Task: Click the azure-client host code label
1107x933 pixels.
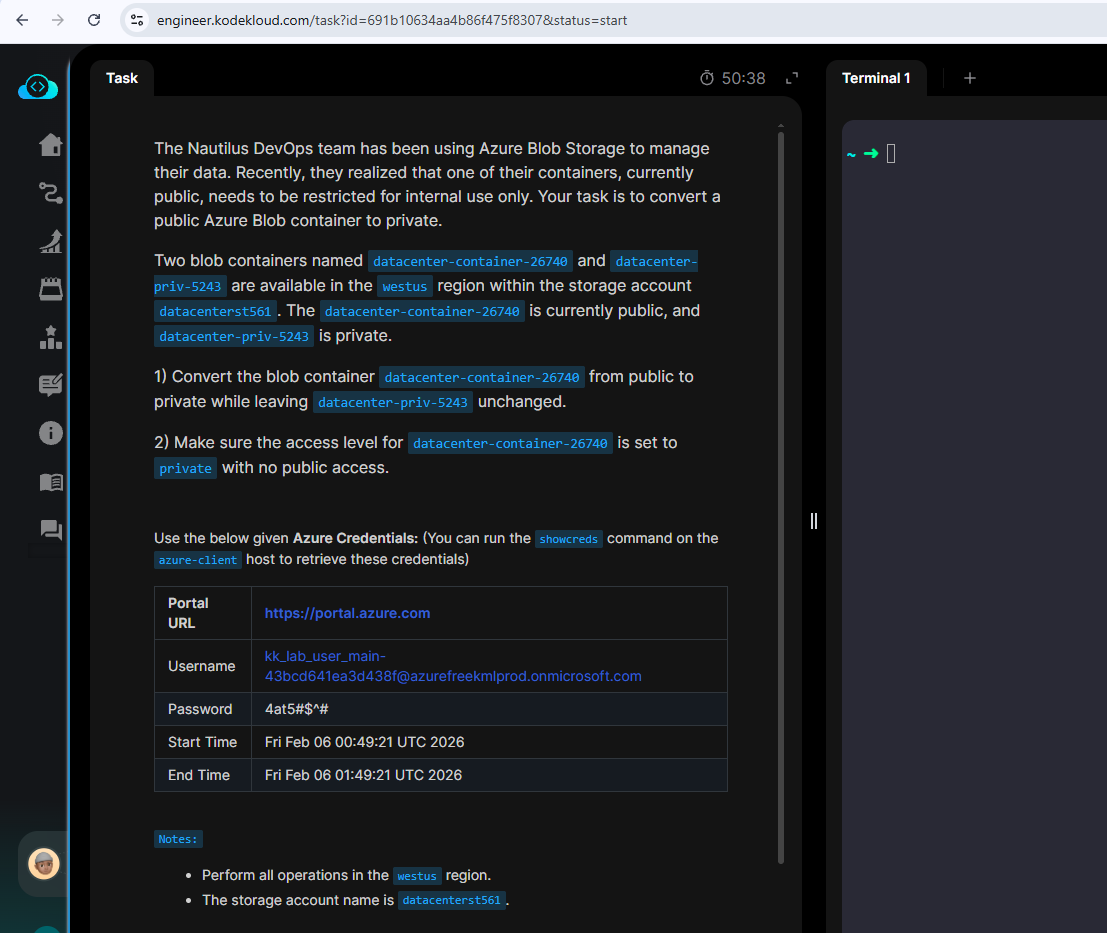Action: point(198,560)
